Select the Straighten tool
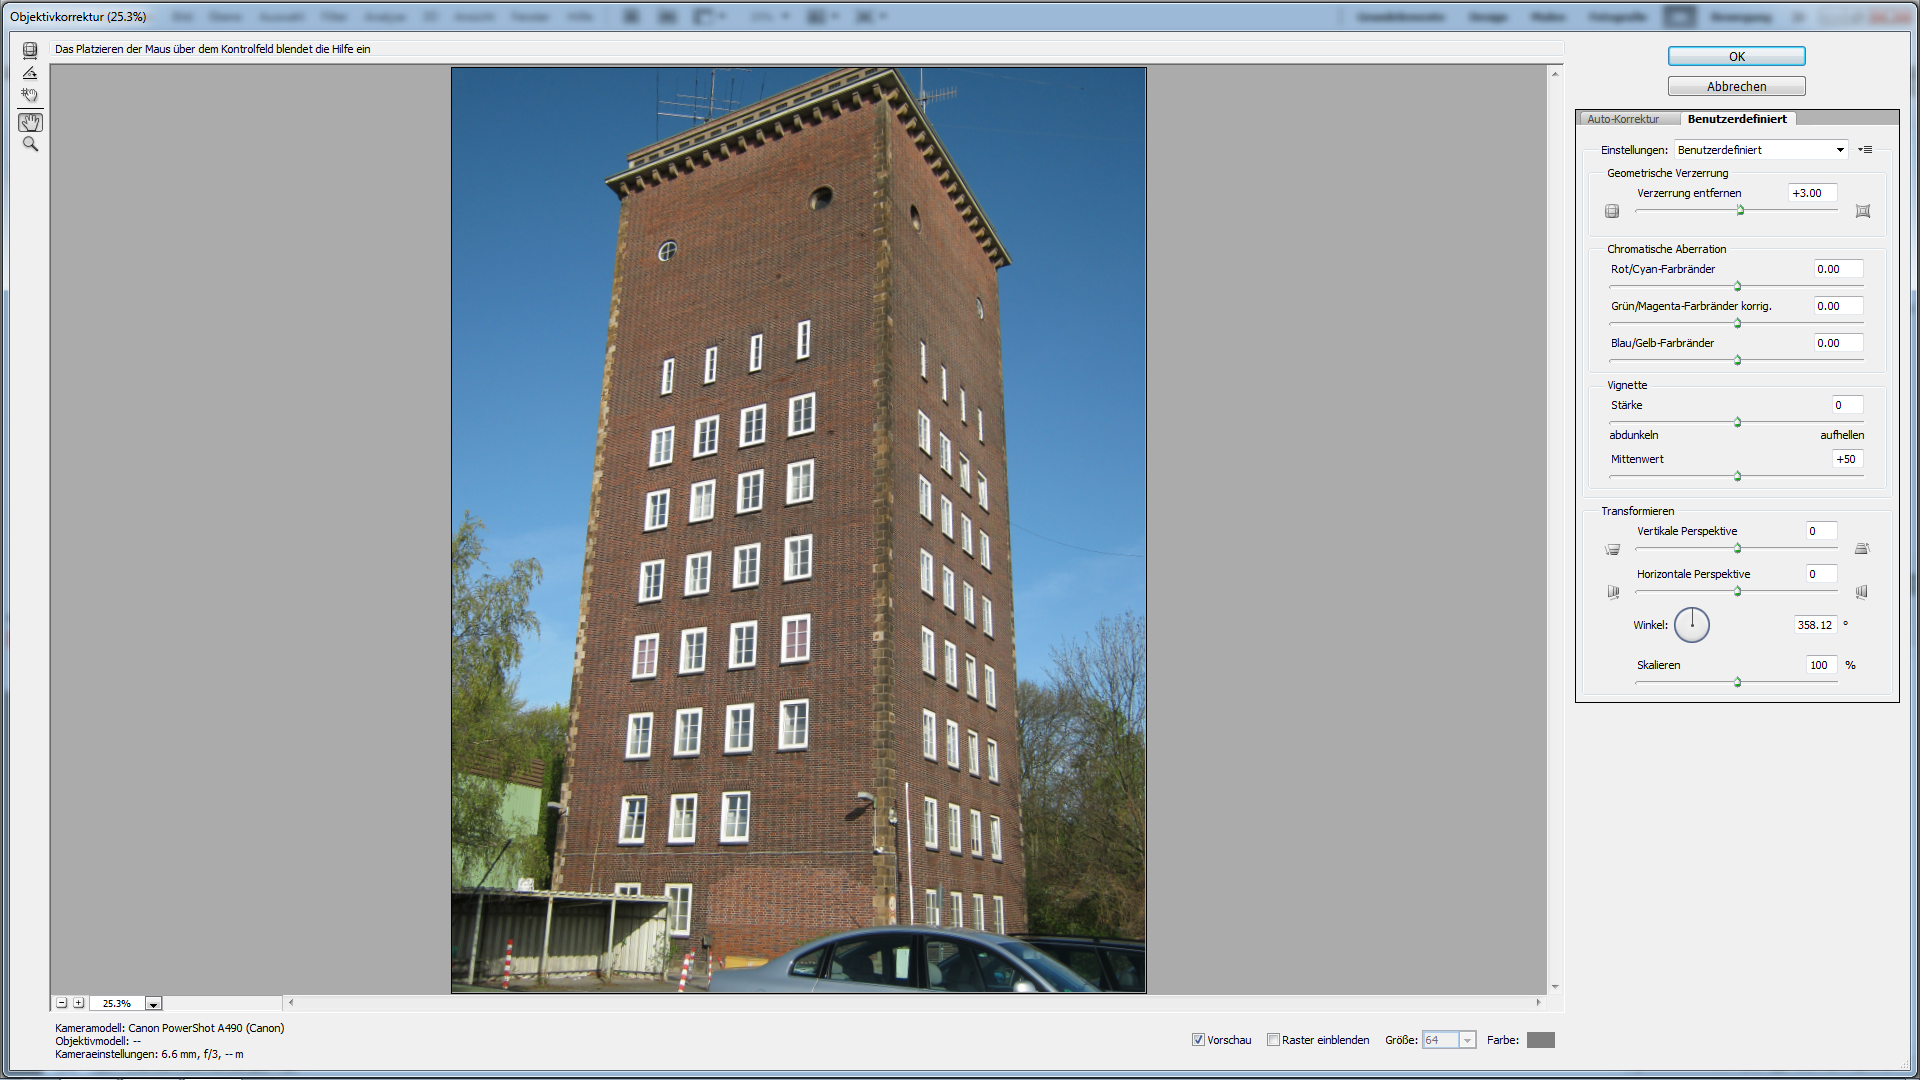This screenshot has width=1920, height=1080. coord(30,73)
